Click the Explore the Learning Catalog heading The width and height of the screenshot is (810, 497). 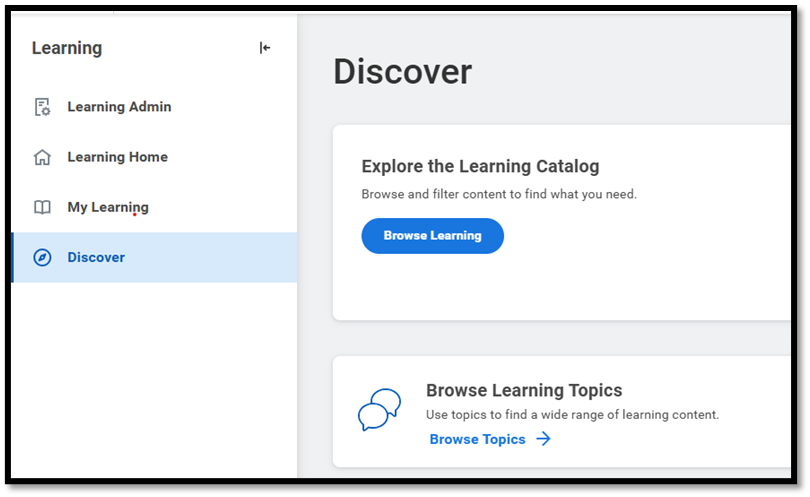(480, 166)
